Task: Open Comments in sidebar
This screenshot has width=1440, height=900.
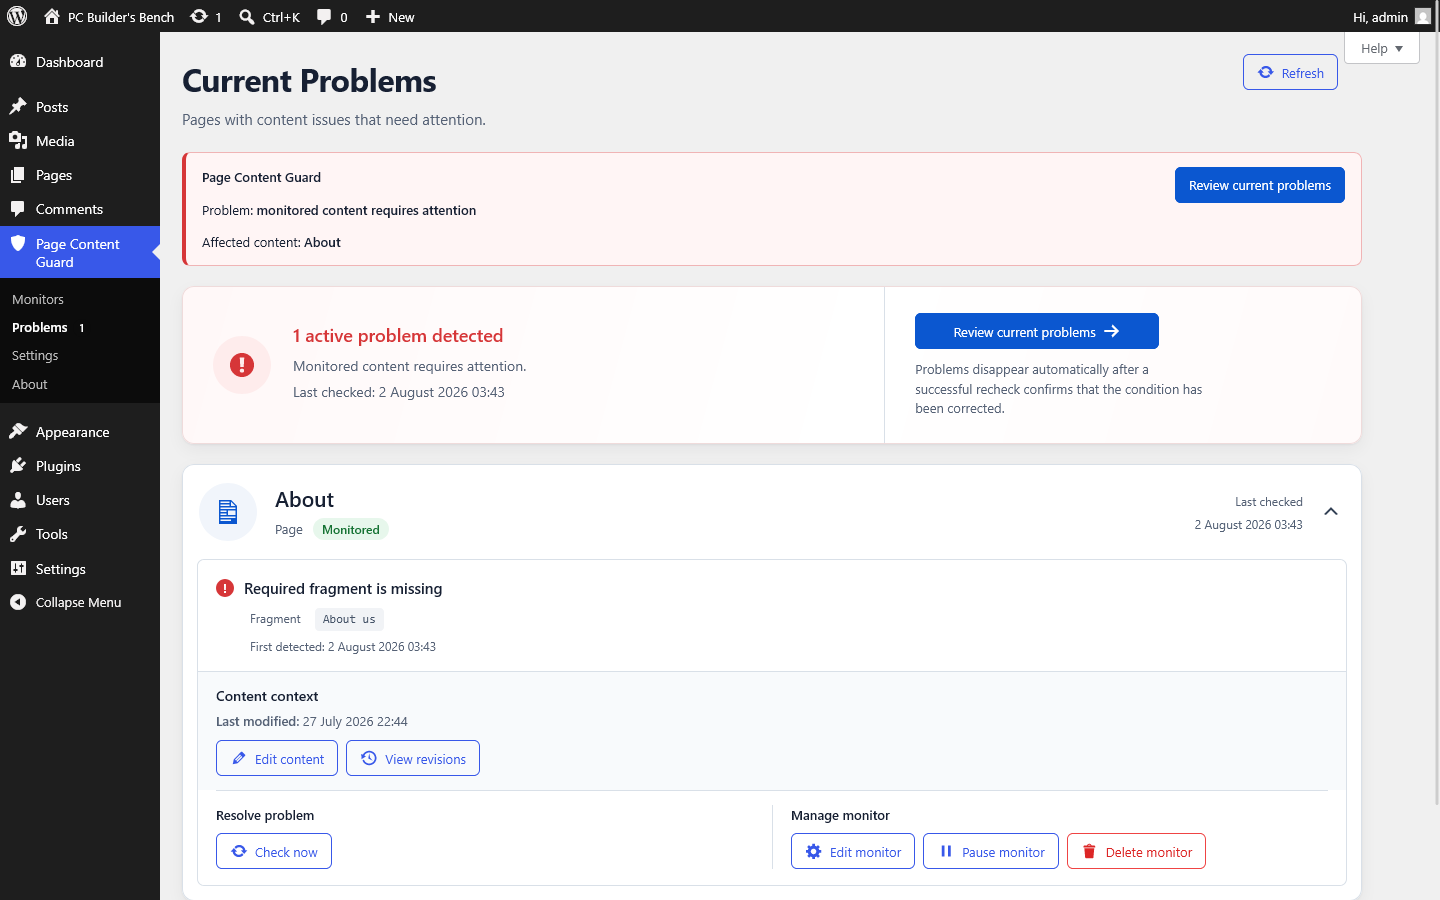Action: pos(80,209)
